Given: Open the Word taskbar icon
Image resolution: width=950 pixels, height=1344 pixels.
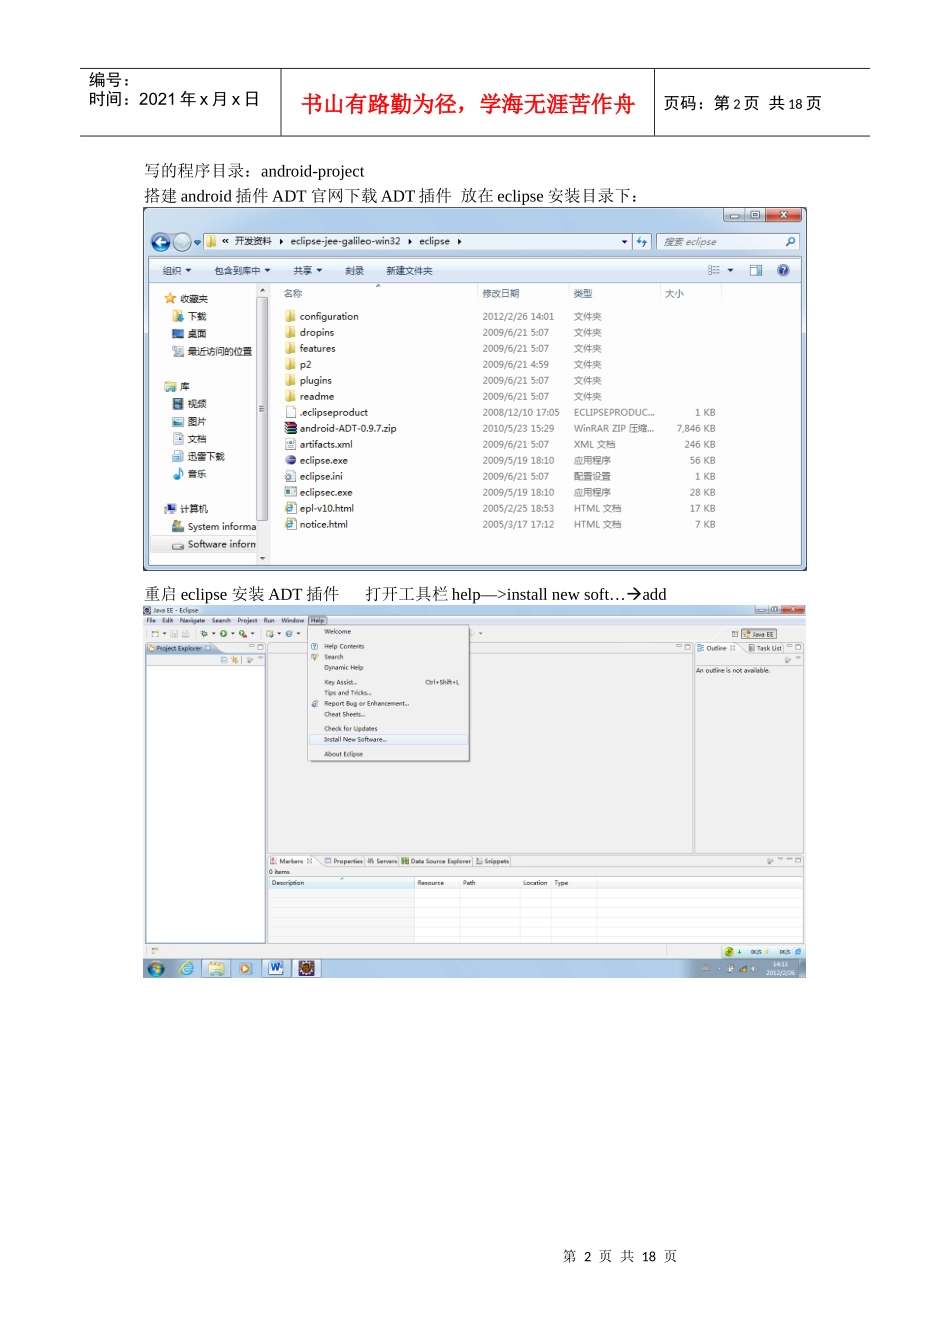Looking at the screenshot, I should tap(276, 968).
